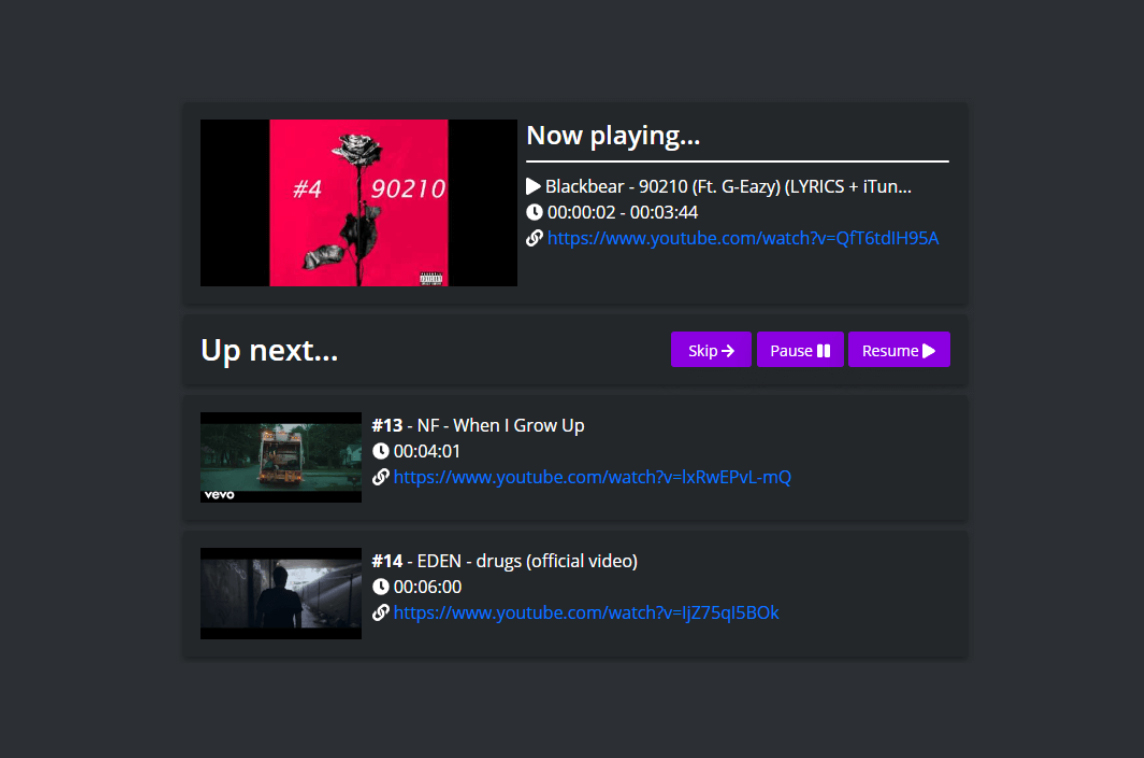Image resolution: width=1144 pixels, height=758 pixels.
Task: Pause the playback
Action: 800,349
